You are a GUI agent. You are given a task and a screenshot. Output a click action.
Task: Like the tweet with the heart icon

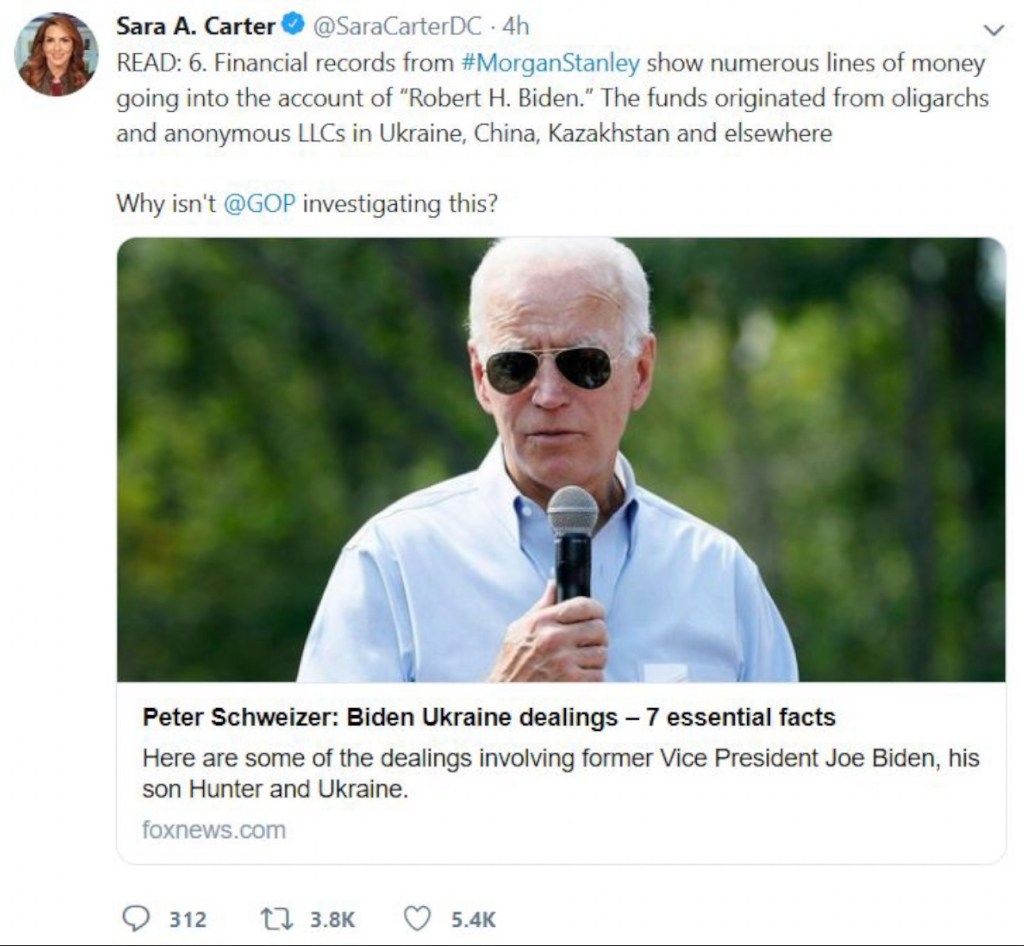pos(416,919)
